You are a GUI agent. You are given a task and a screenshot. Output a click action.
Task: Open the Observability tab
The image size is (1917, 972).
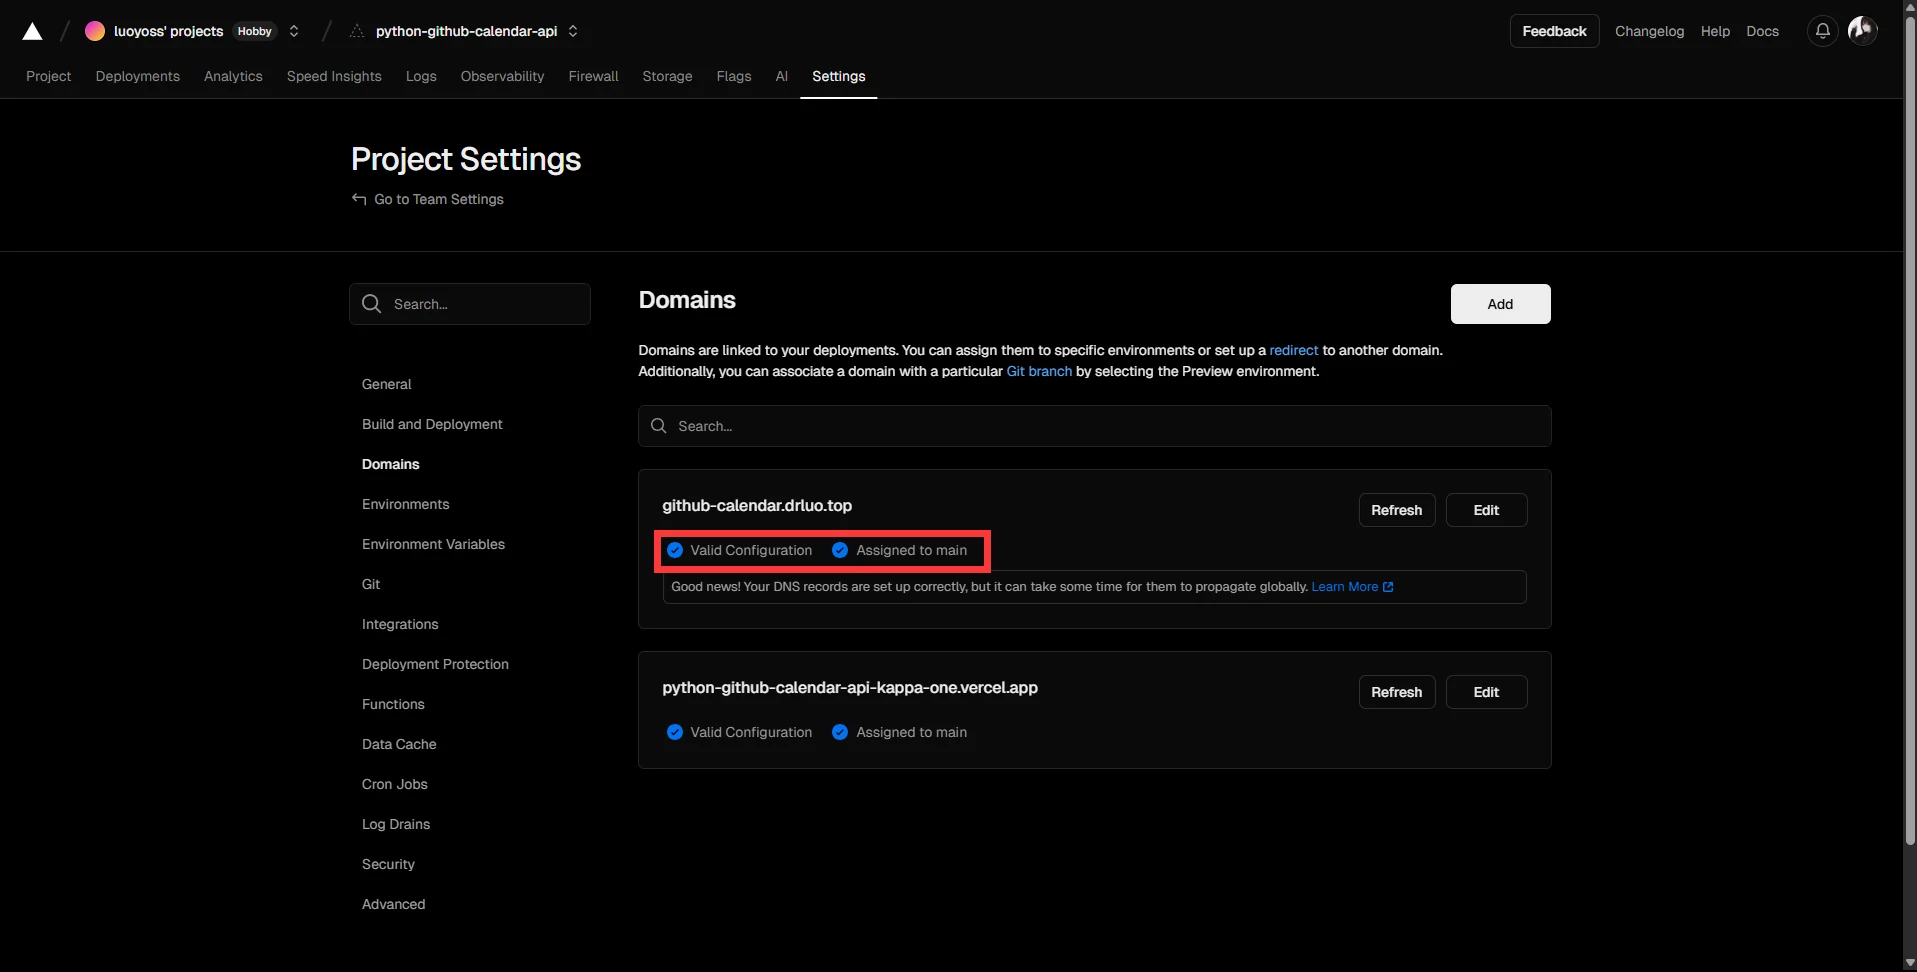point(502,76)
